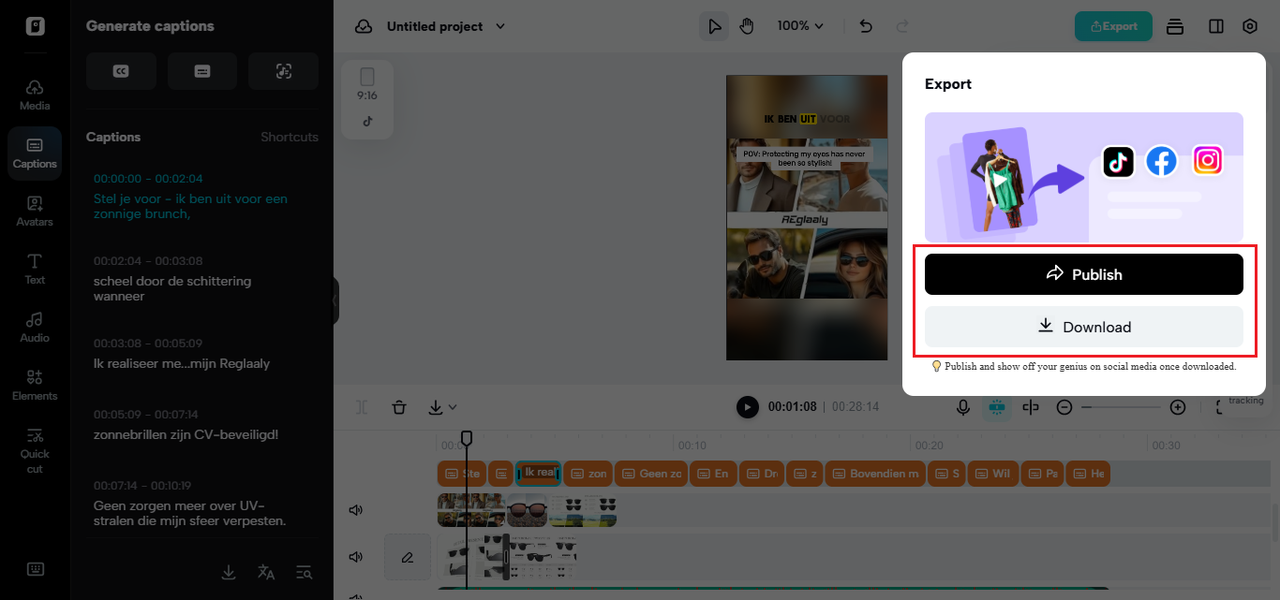Viewport: 1280px width, 600px height.
Task: Select the hand pan tool
Action: [x=746, y=26]
